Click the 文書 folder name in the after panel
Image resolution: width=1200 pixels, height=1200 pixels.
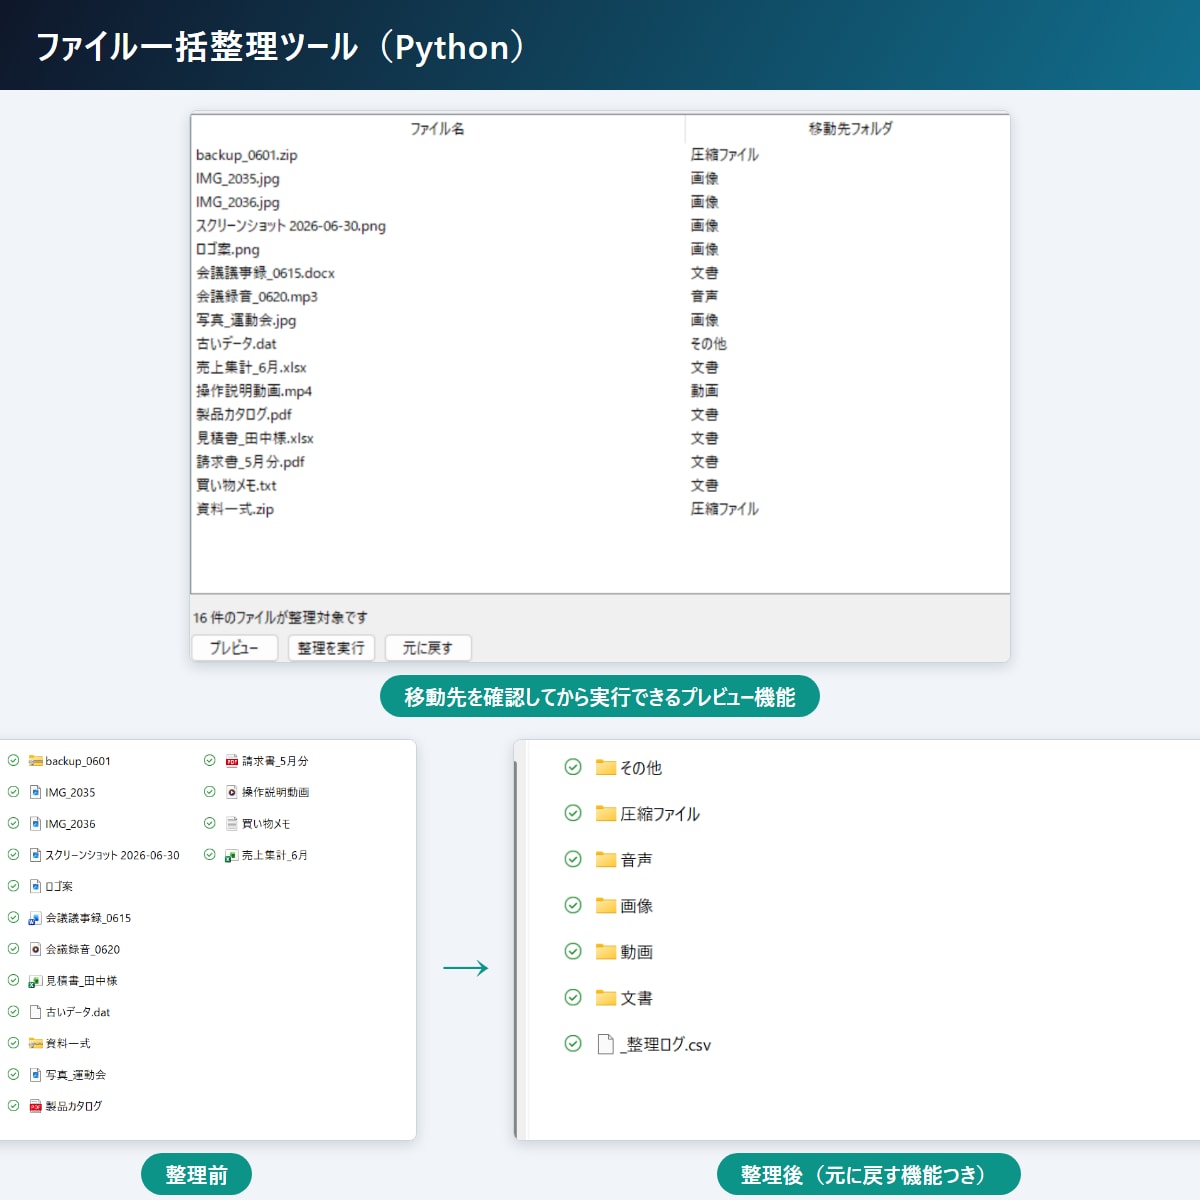[637, 998]
